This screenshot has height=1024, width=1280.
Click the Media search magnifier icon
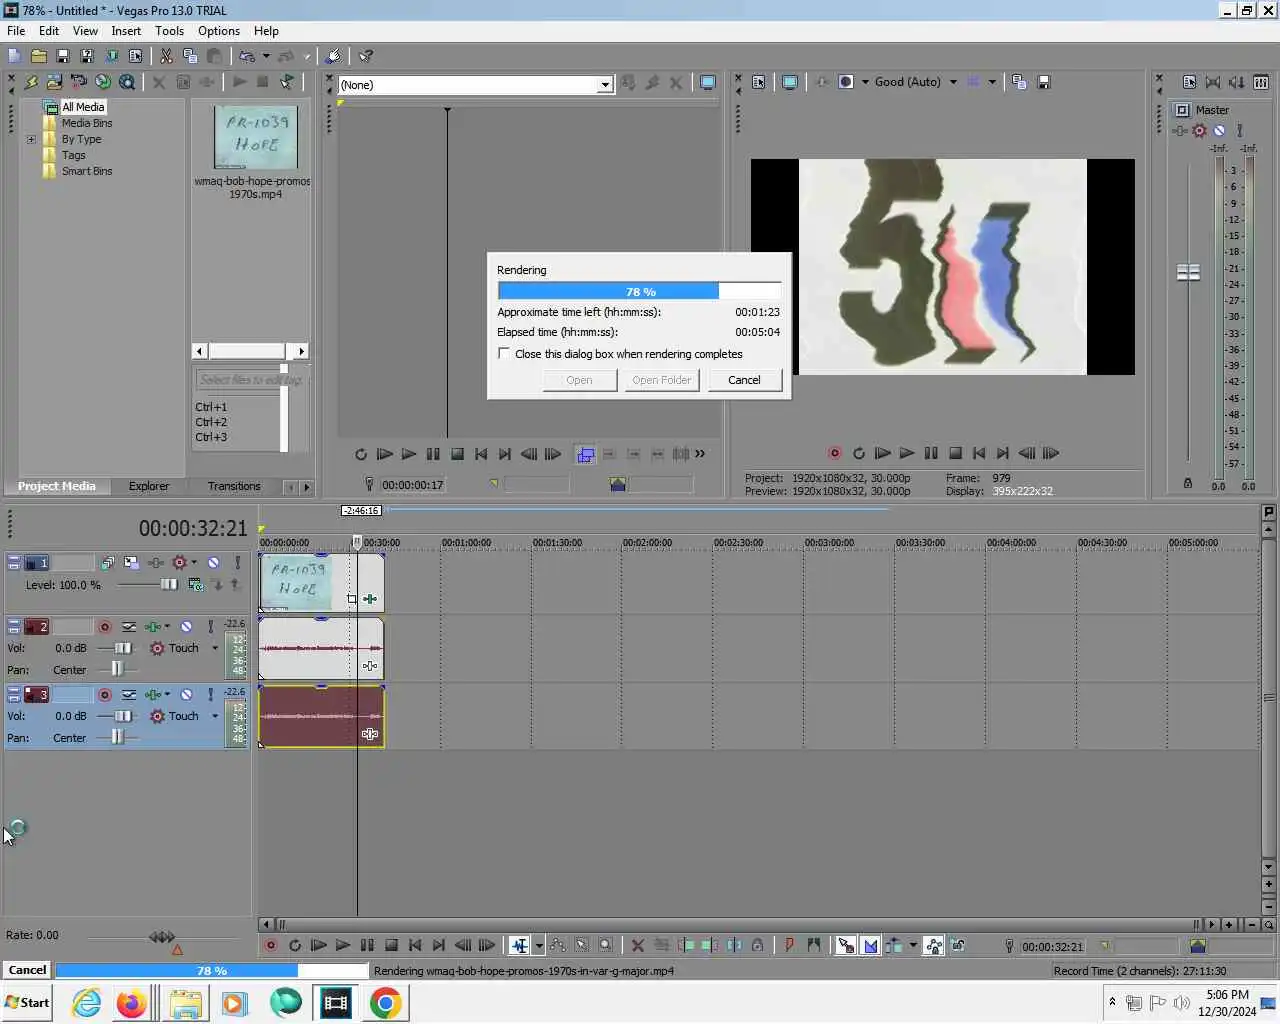click(x=127, y=82)
